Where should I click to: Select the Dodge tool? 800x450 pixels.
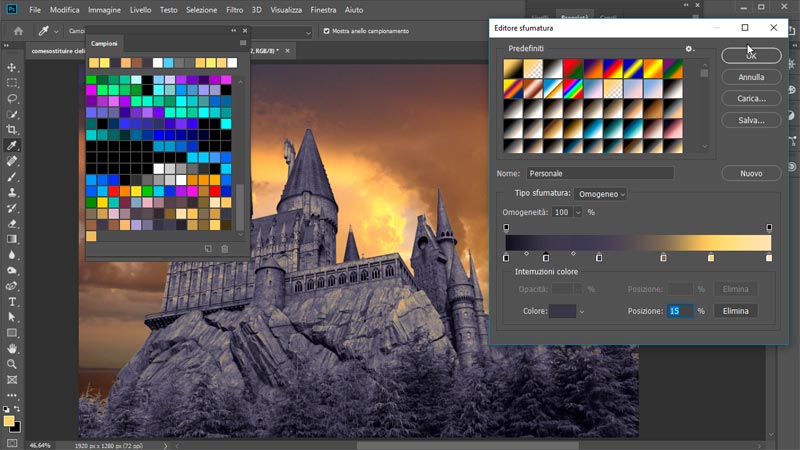(x=12, y=270)
